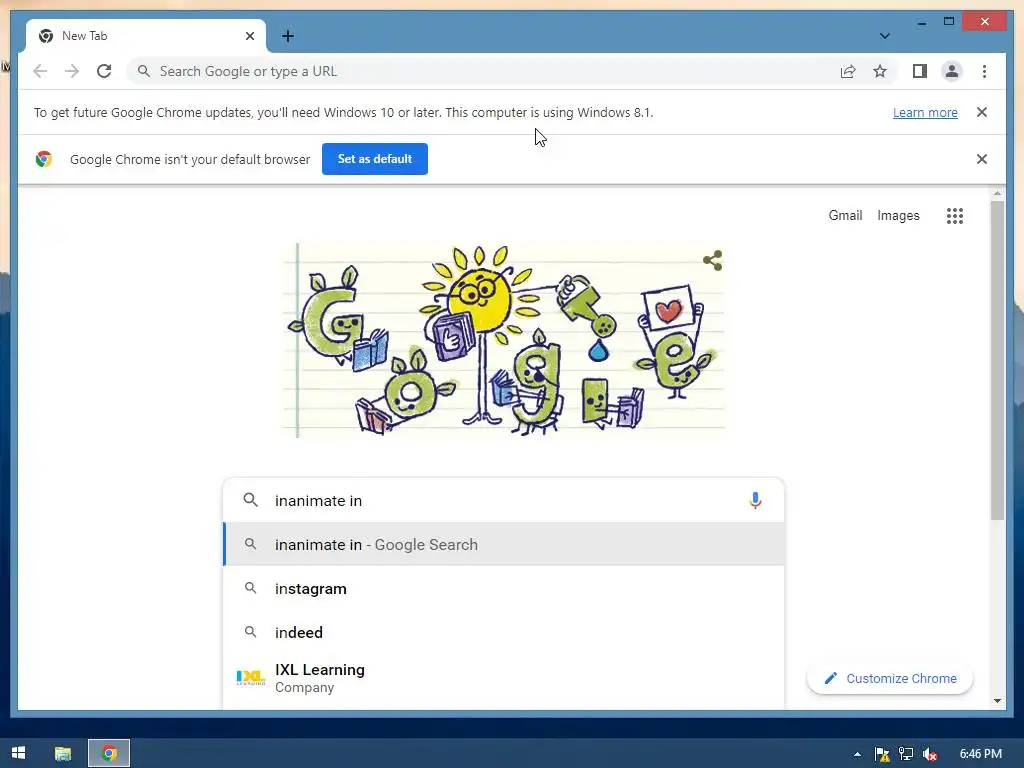Screen dimensions: 1024x768
Task: Click the vertical scrollbar thumb
Action: tap(997, 360)
